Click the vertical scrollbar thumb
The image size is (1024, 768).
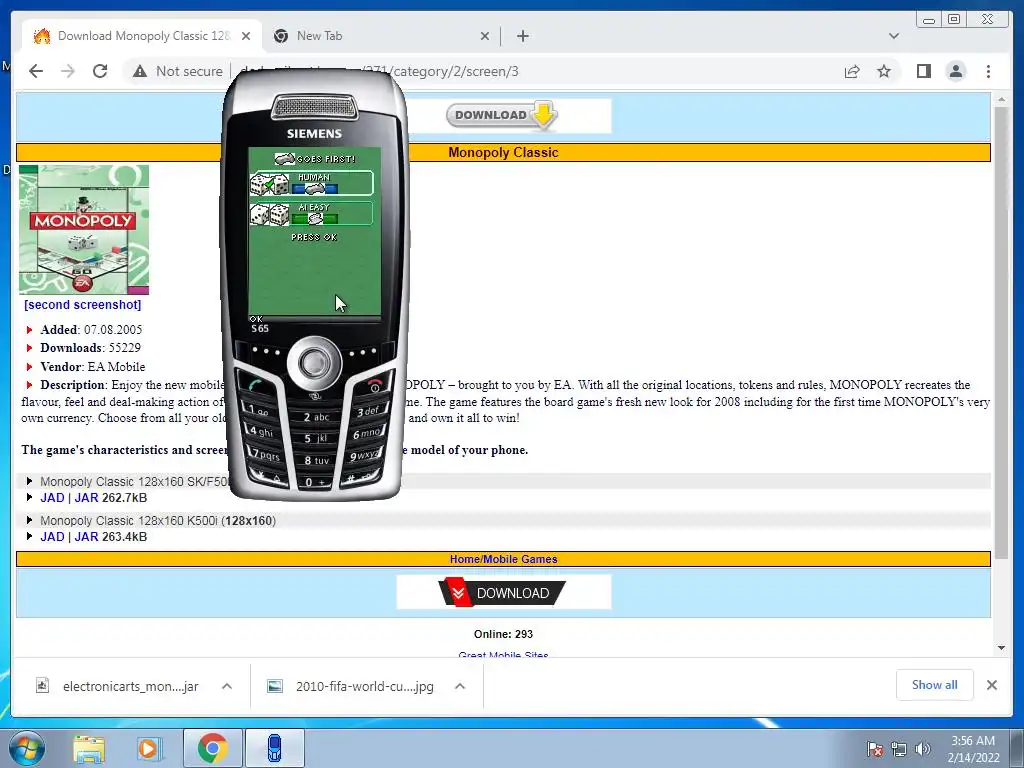tap(1001, 333)
